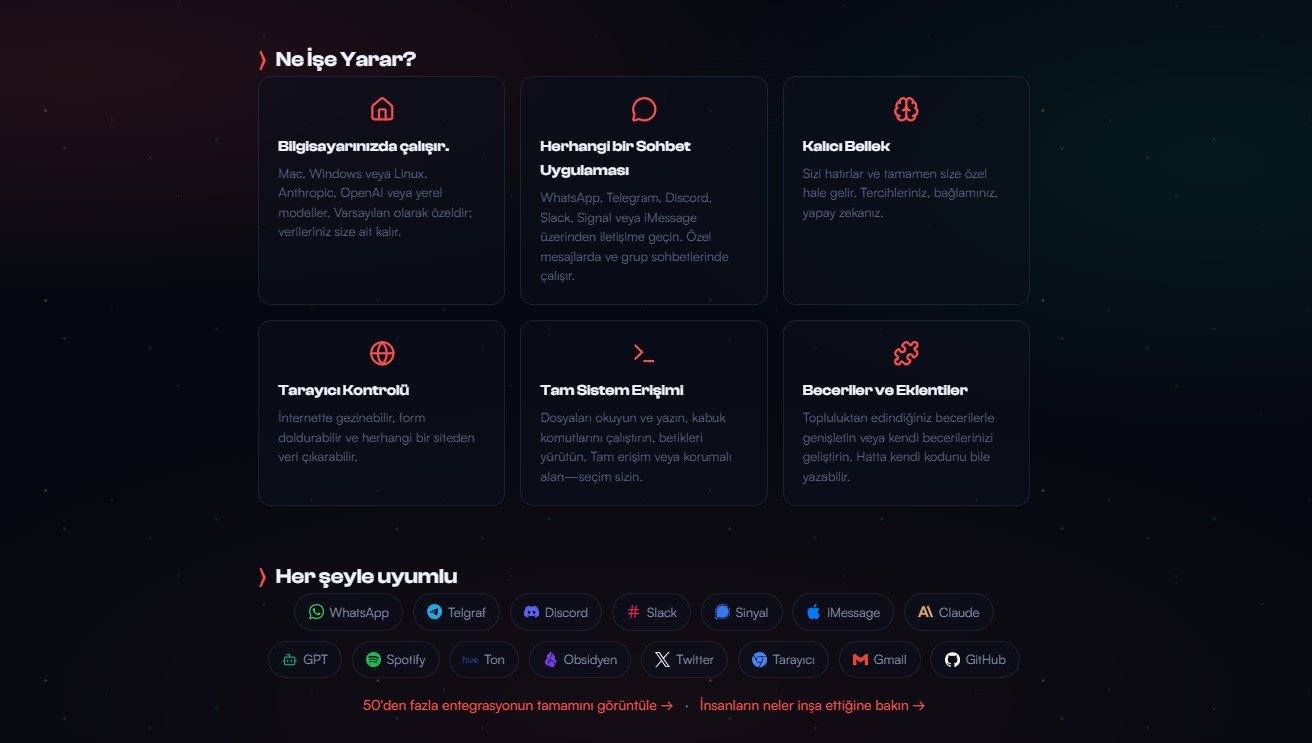Click the brain icon above Kalıcı Bellek

(x=906, y=109)
